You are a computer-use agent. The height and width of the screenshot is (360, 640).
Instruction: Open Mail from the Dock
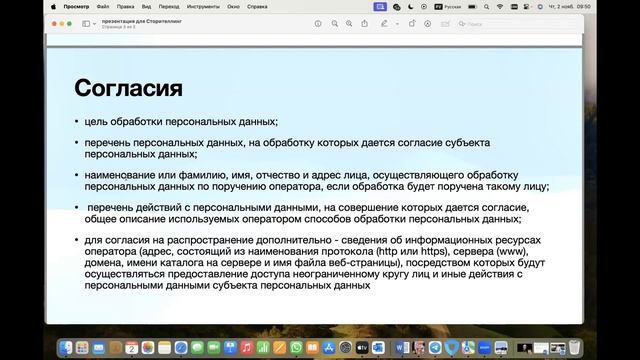click(x=99, y=348)
